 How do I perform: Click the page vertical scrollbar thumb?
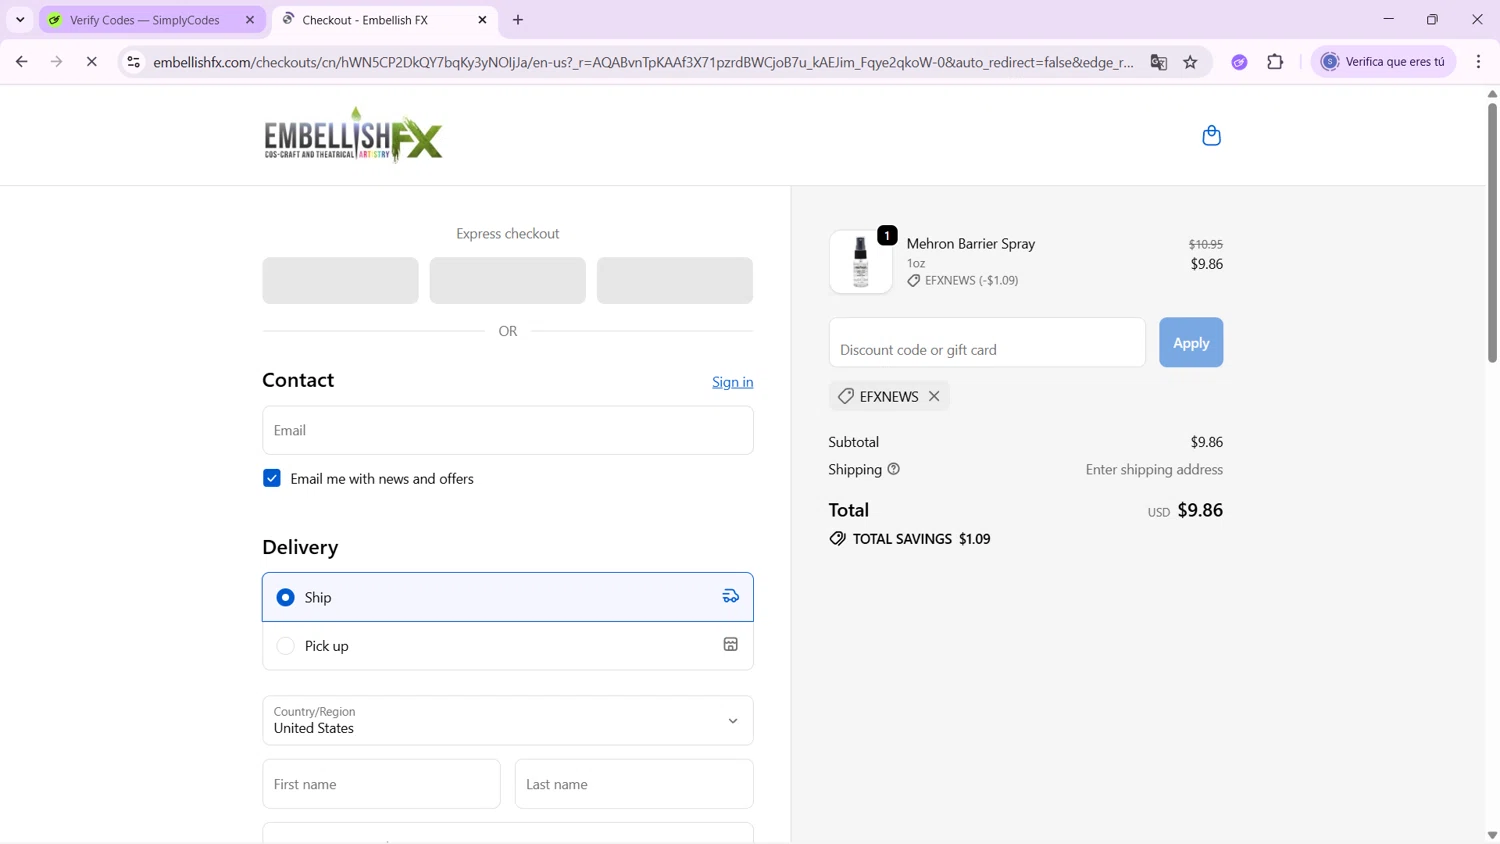[x=1492, y=232]
